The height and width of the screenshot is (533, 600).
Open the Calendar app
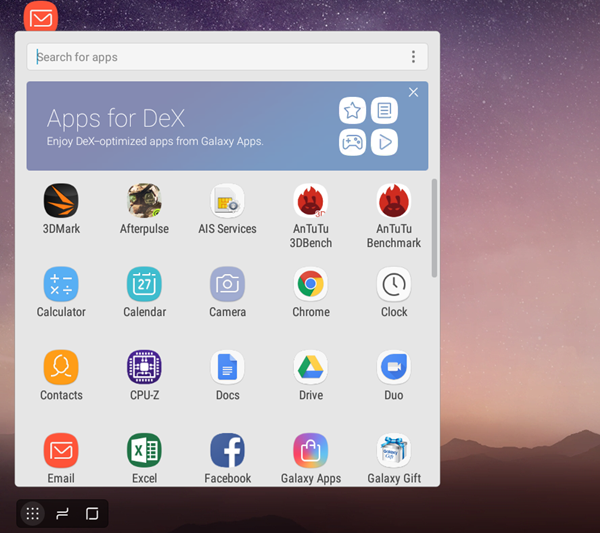click(x=144, y=284)
